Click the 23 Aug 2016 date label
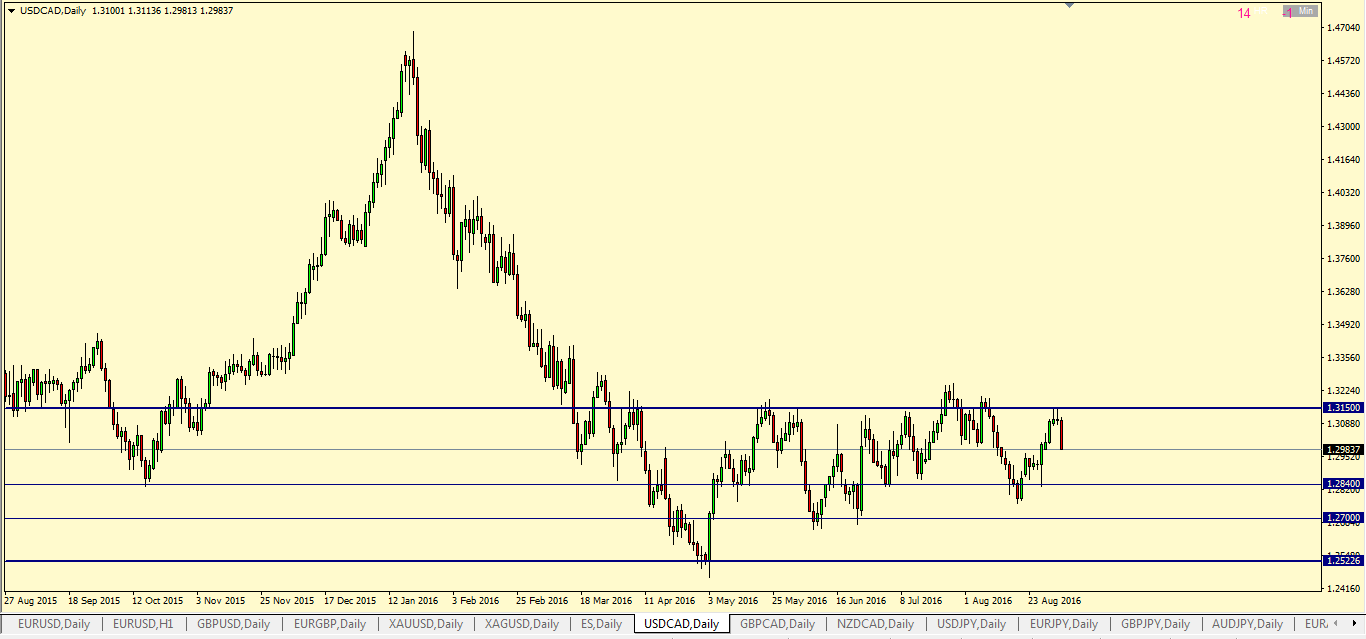Image resolution: width=1366 pixels, height=639 pixels. tap(1055, 601)
